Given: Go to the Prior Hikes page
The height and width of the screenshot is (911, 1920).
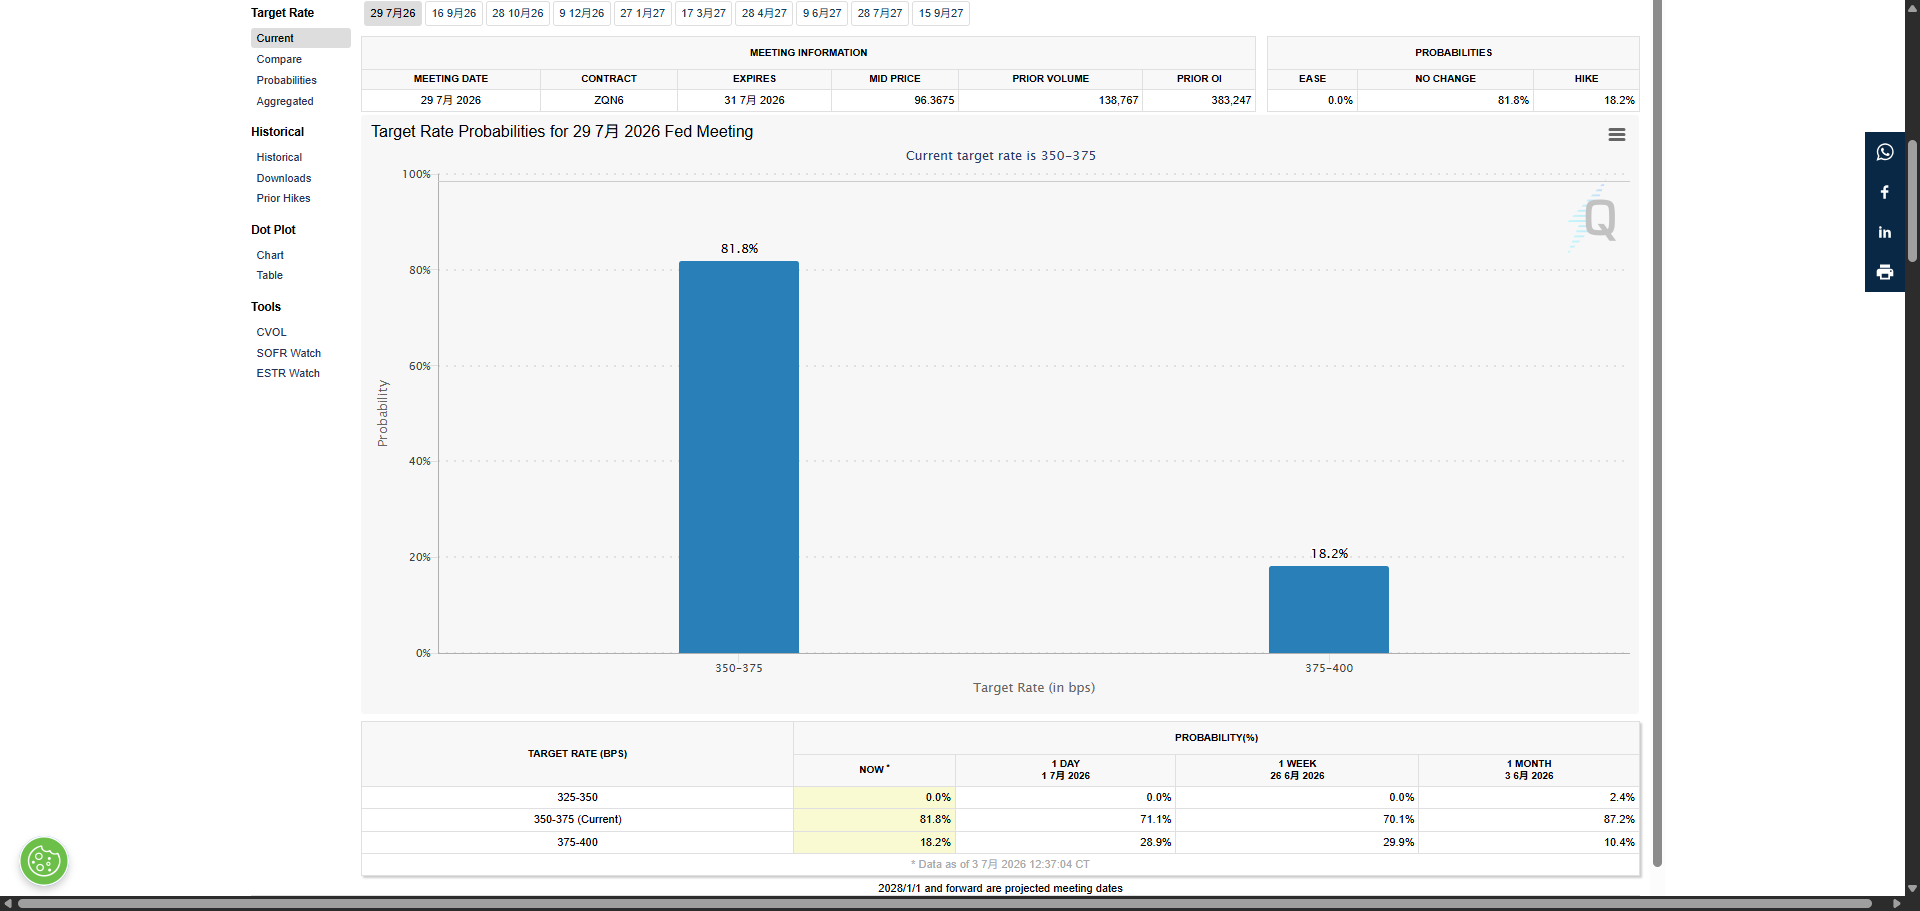Looking at the screenshot, I should point(284,198).
